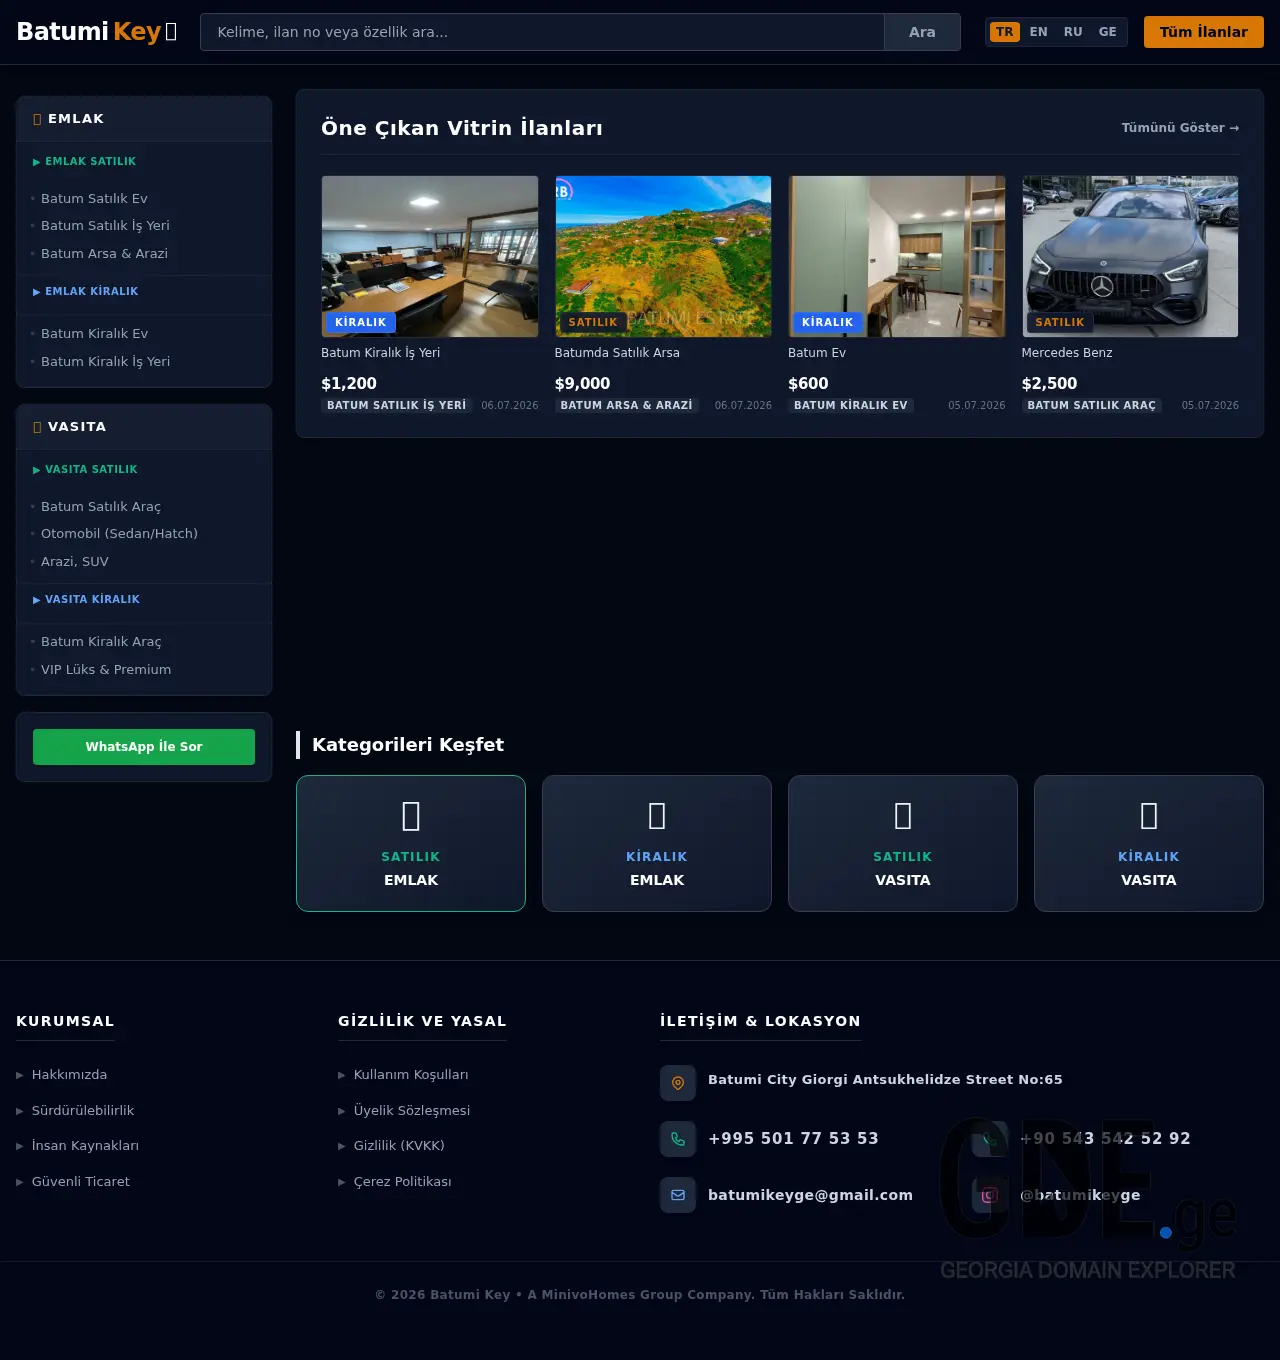
Task: Click the Ara search button
Action: 922,32
